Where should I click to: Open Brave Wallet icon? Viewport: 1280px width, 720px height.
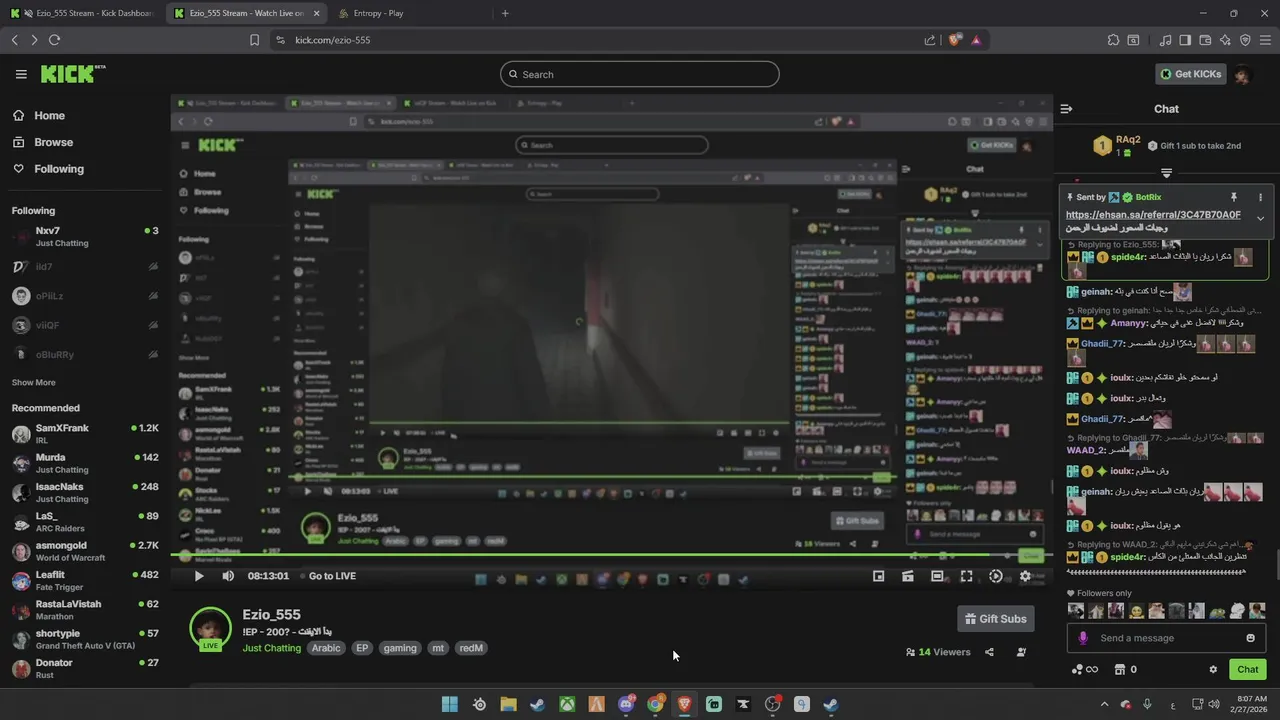pyautogui.click(x=1205, y=40)
